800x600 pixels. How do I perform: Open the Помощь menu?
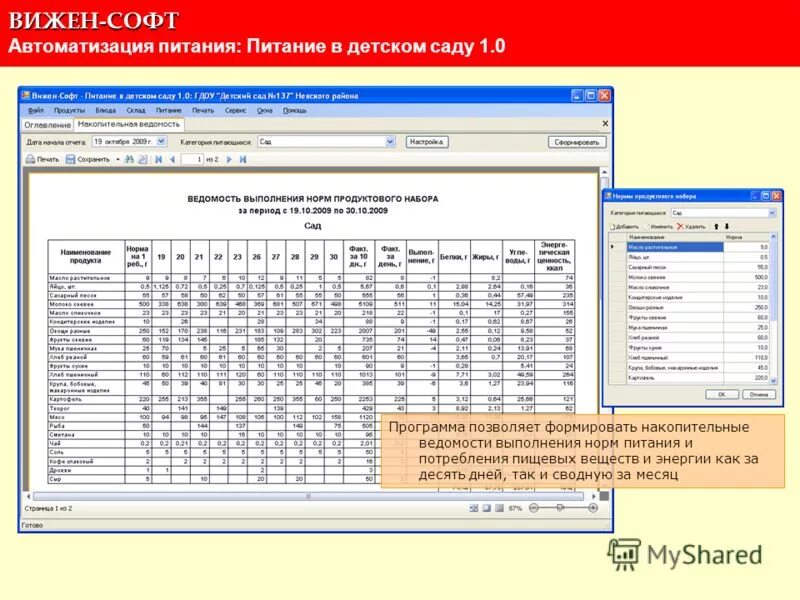(x=295, y=110)
